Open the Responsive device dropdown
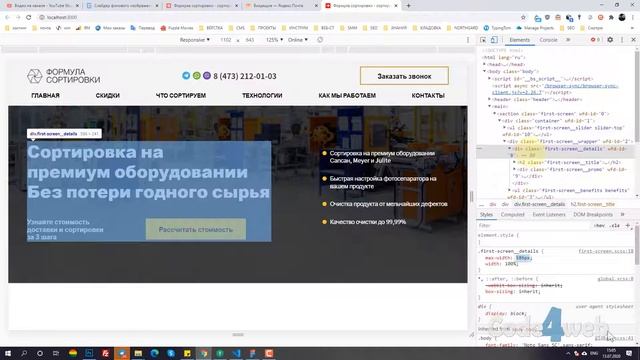The height and width of the screenshot is (360, 640). click(195, 40)
